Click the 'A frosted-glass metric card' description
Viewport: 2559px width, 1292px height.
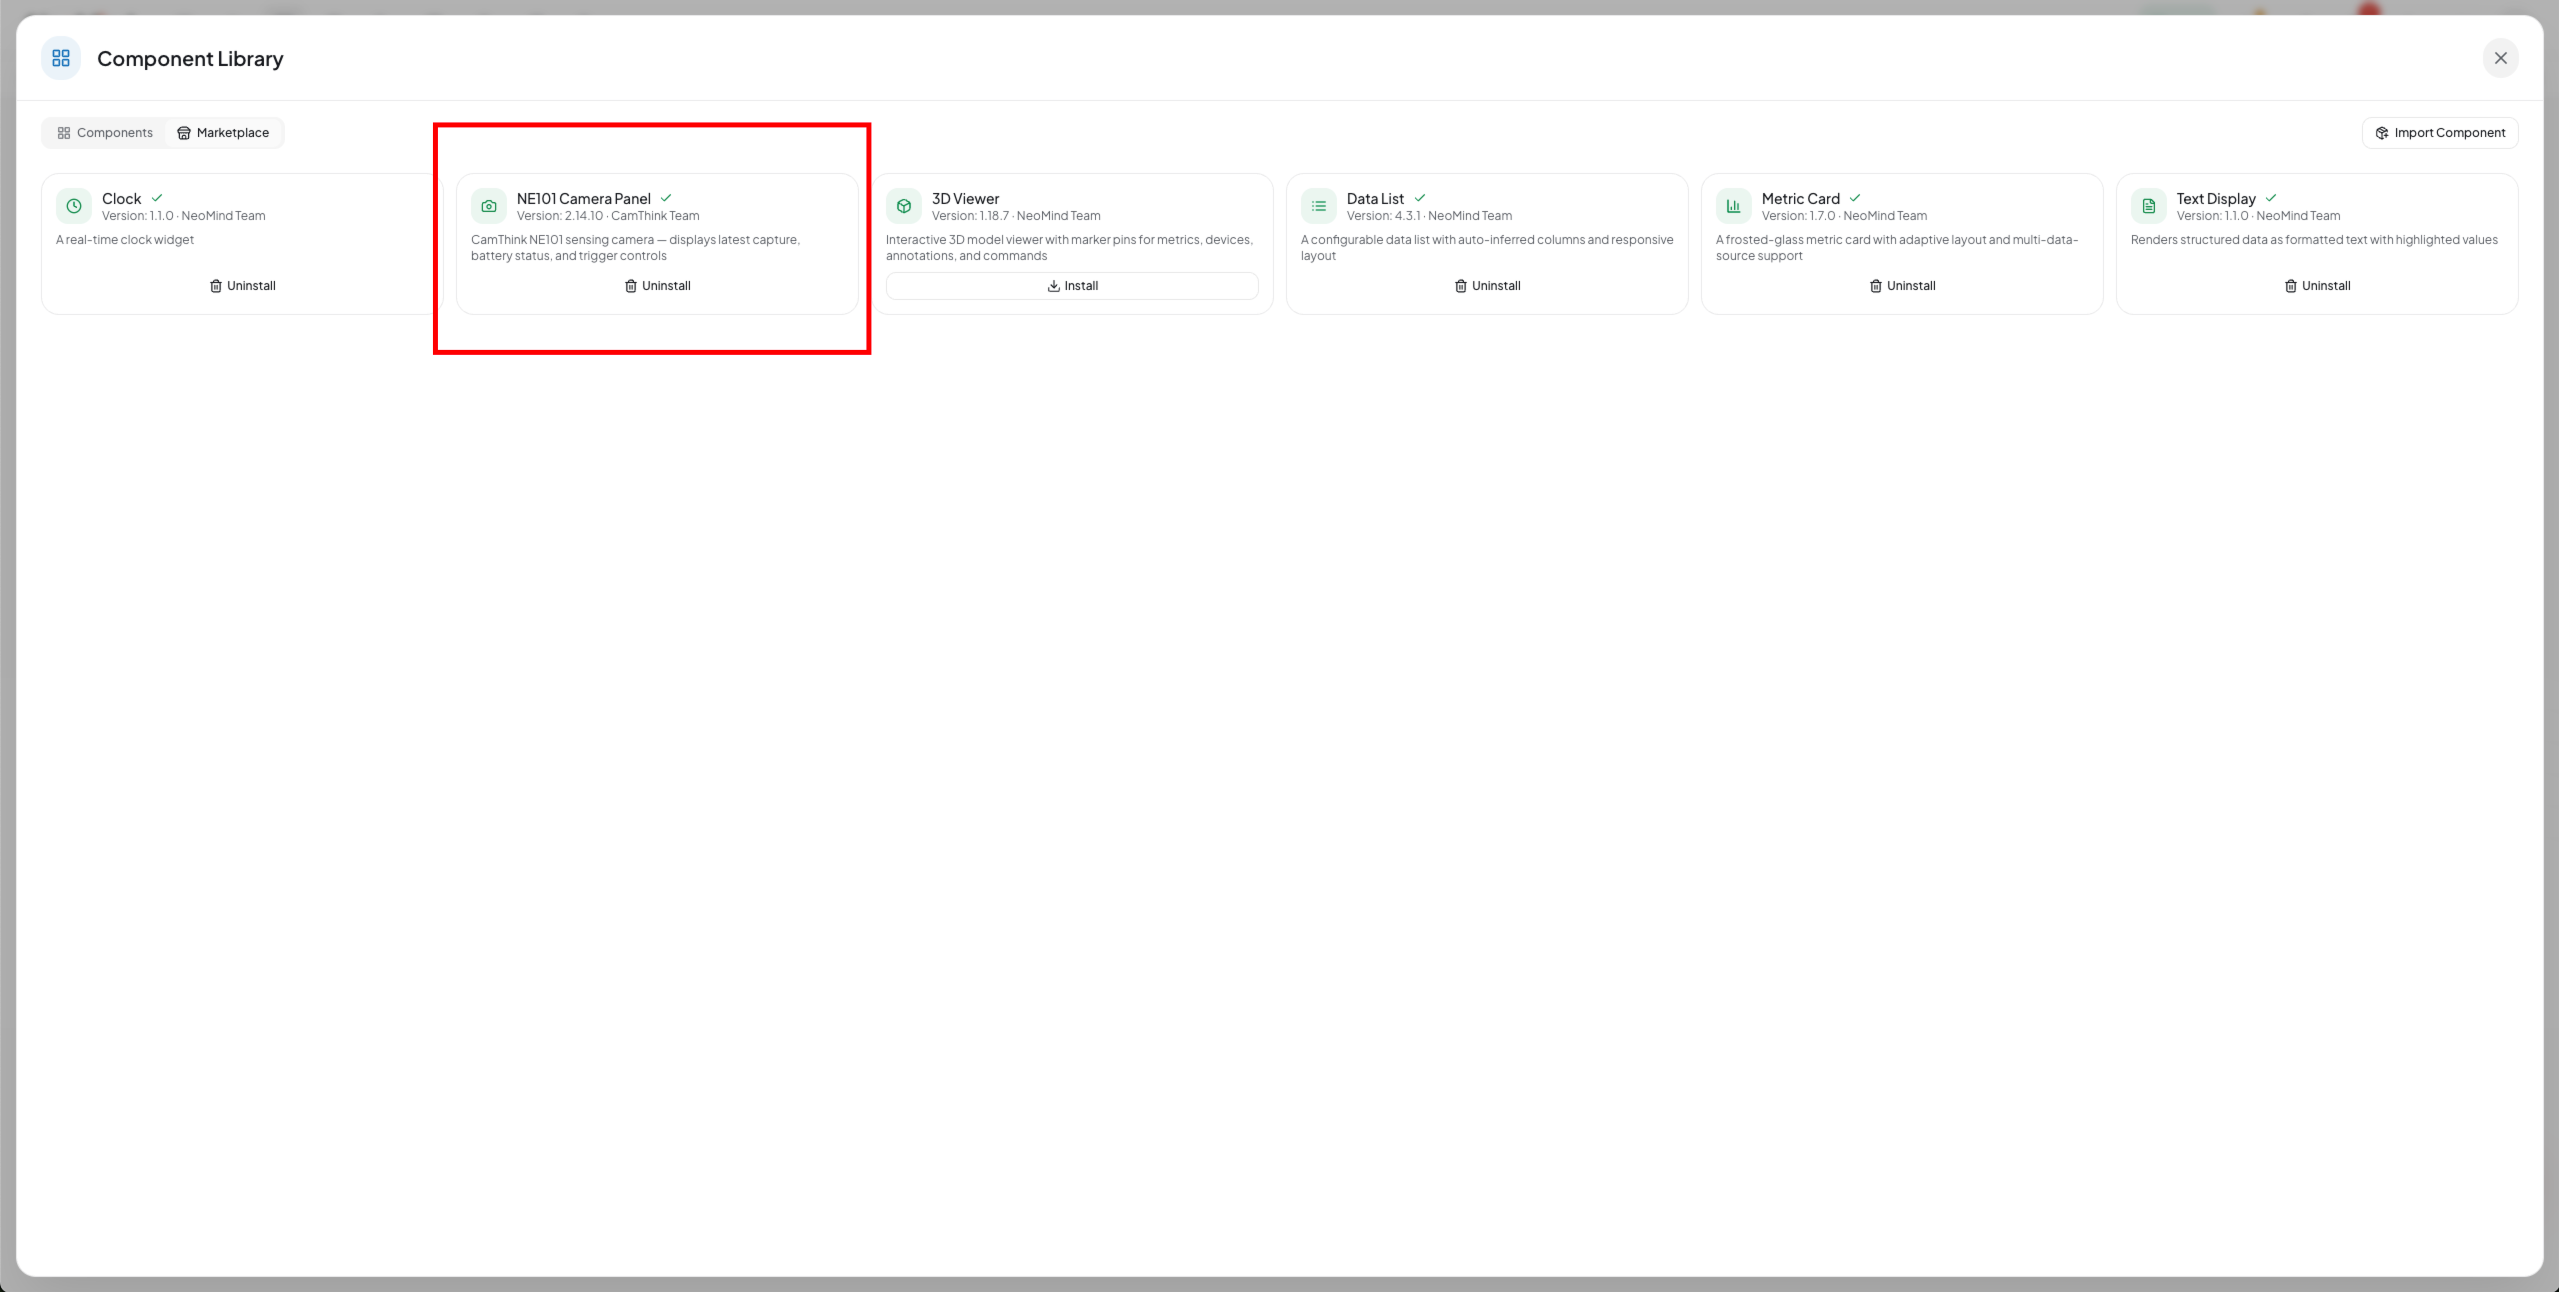click(x=1897, y=248)
